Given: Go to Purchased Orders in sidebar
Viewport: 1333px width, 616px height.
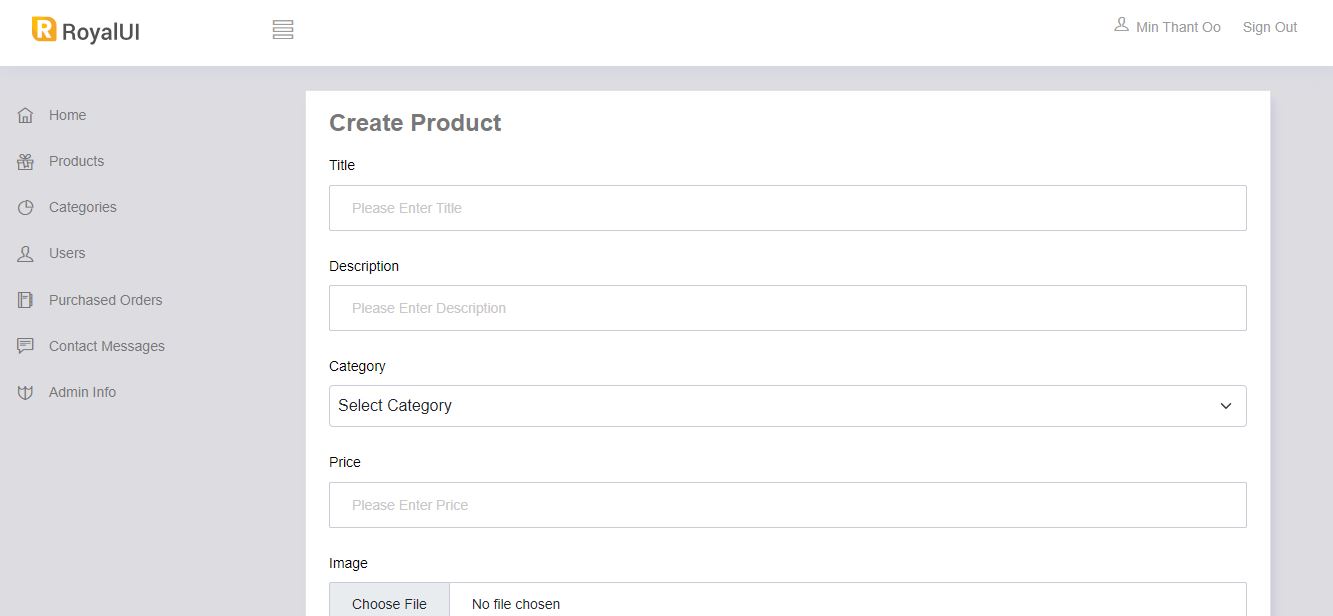Looking at the screenshot, I should point(105,300).
